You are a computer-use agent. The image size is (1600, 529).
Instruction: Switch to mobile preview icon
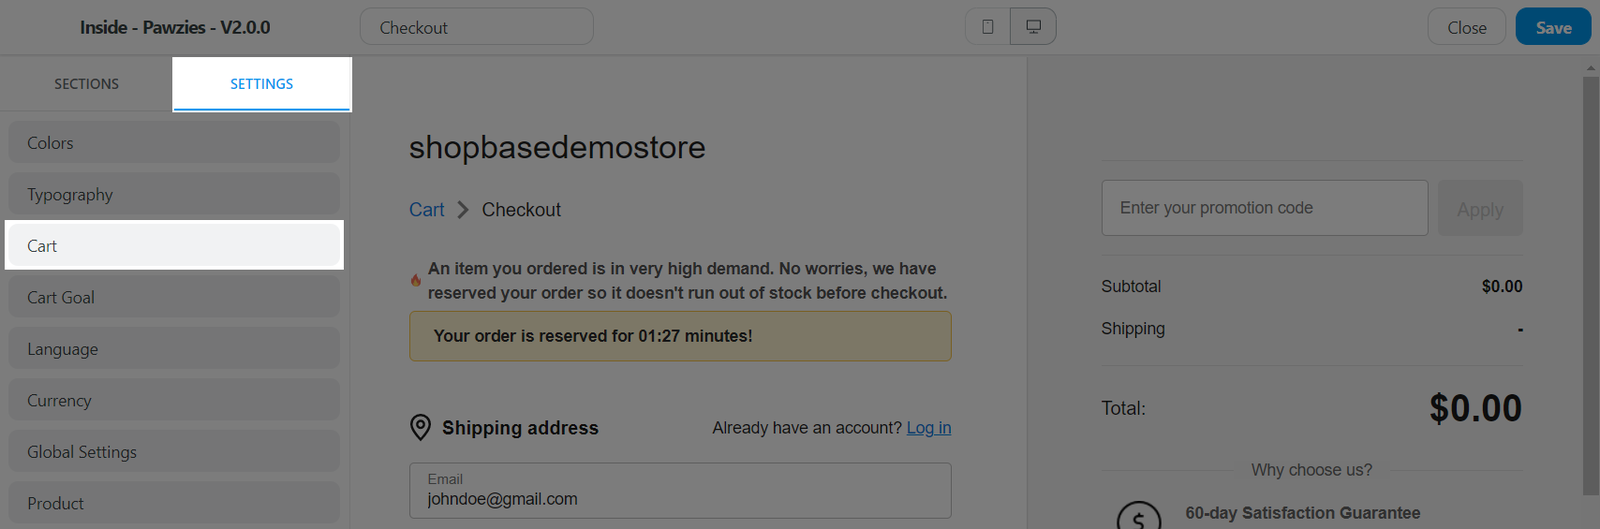pos(987,27)
